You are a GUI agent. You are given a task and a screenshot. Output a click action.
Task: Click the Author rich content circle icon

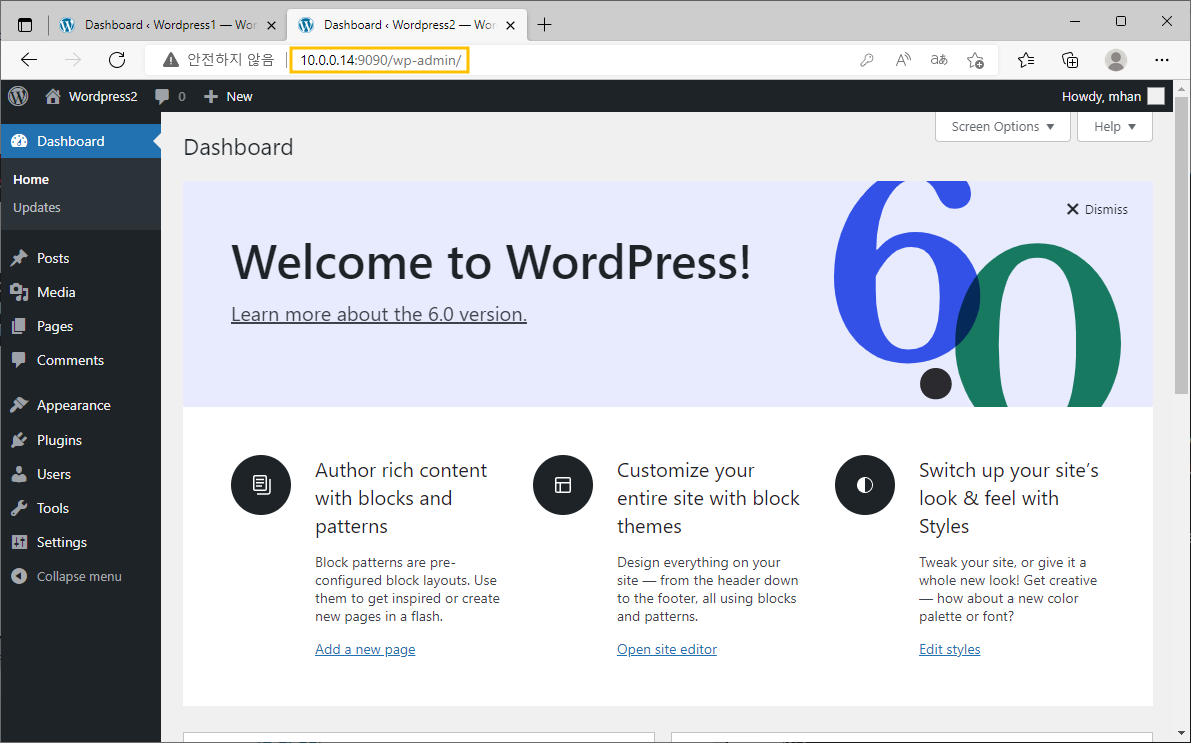pos(261,485)
